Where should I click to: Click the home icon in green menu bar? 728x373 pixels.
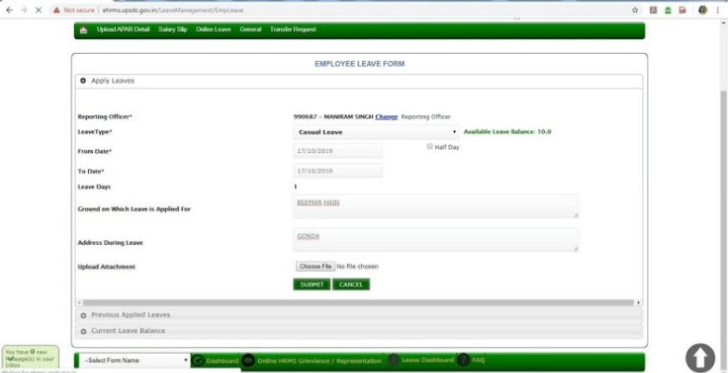click(84, 30)
